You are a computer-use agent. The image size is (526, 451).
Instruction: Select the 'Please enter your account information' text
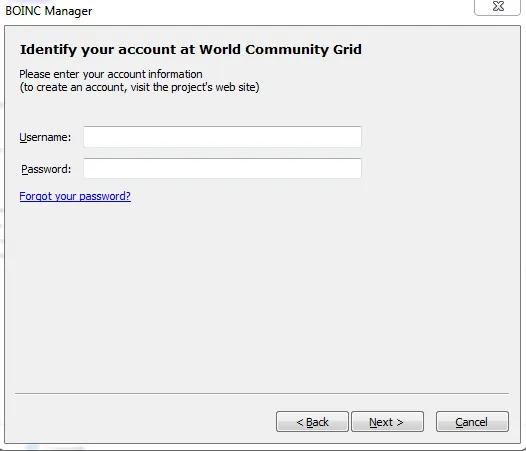pos(111,74)
